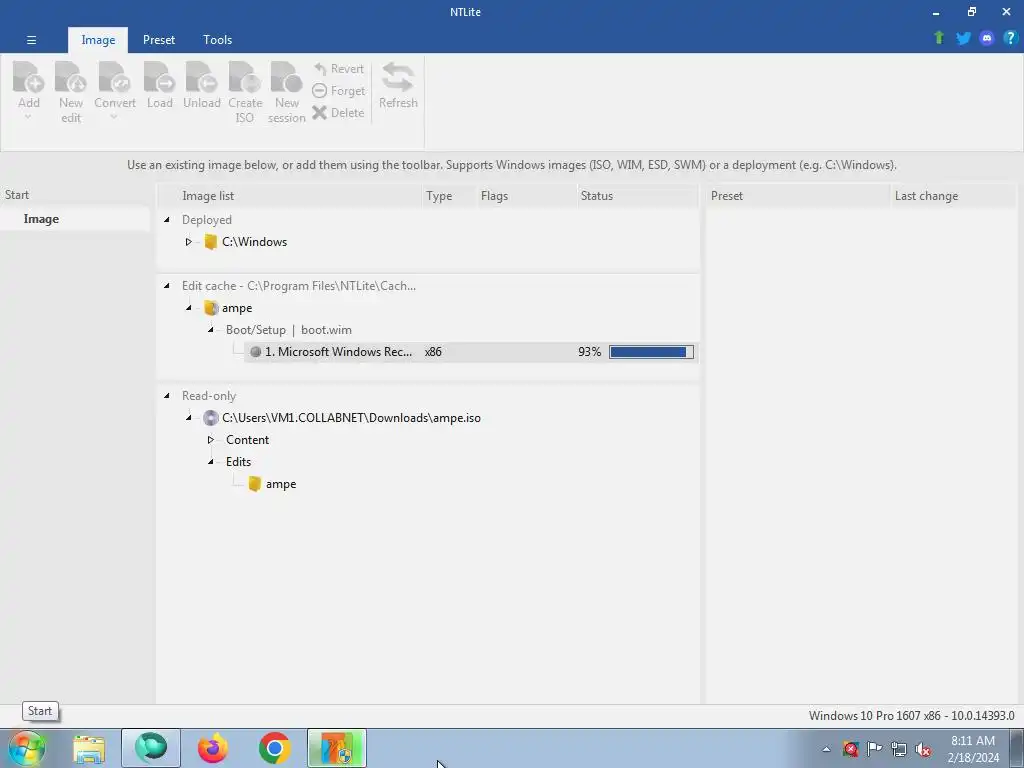Expand the C:\Windows tree node
1024x768 pixels.
[188, 242]
